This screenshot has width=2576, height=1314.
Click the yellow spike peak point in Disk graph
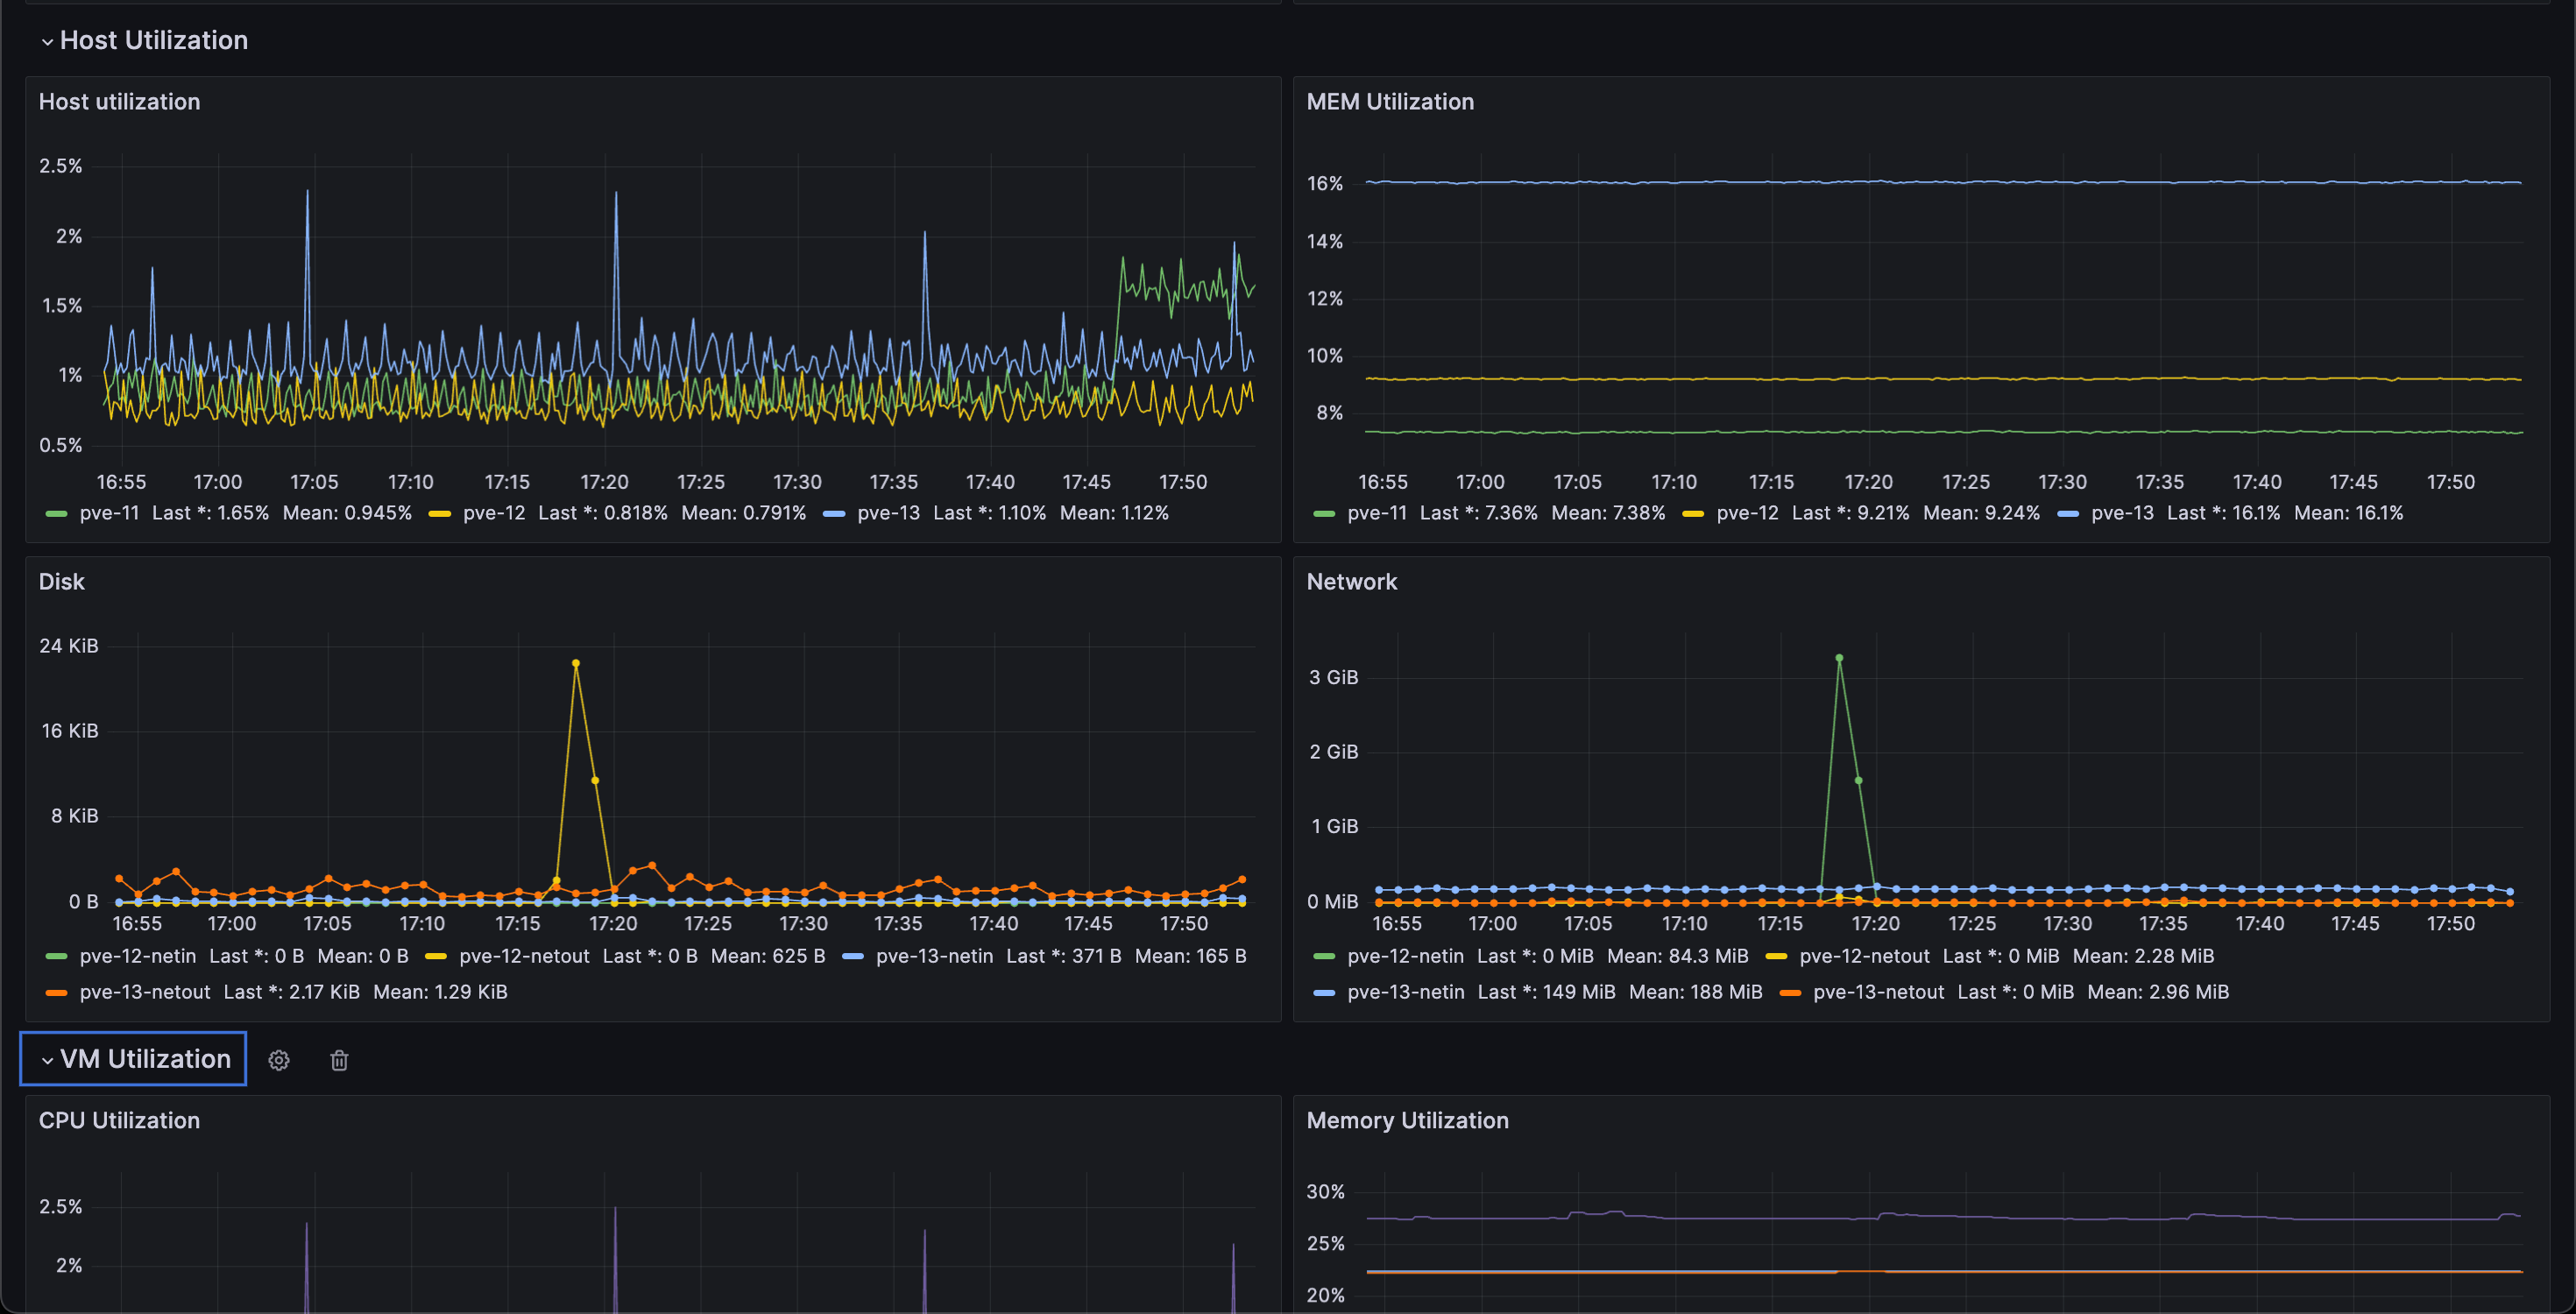[x=576, y=663]
